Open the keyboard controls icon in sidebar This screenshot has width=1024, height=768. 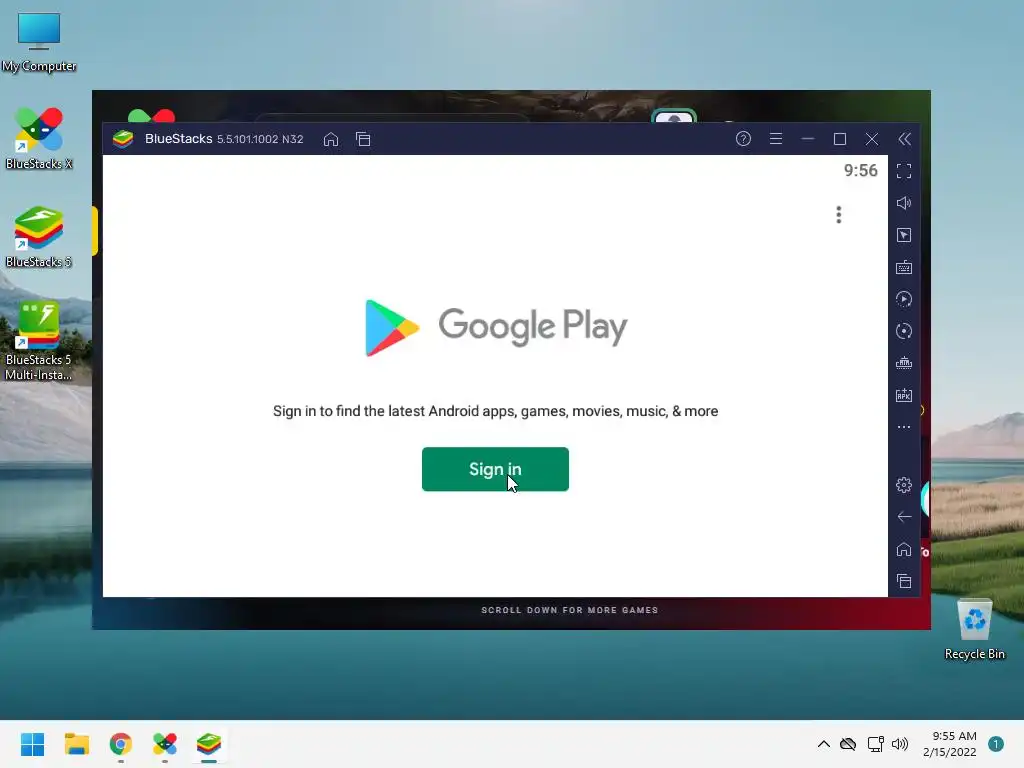tap(904, 267)
